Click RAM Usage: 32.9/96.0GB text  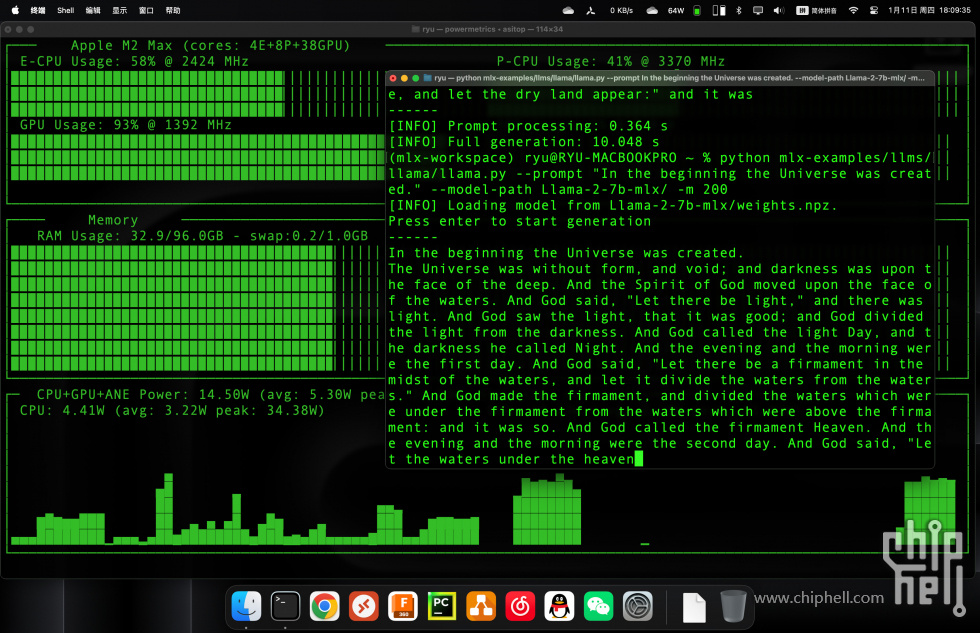click(130, 236)
